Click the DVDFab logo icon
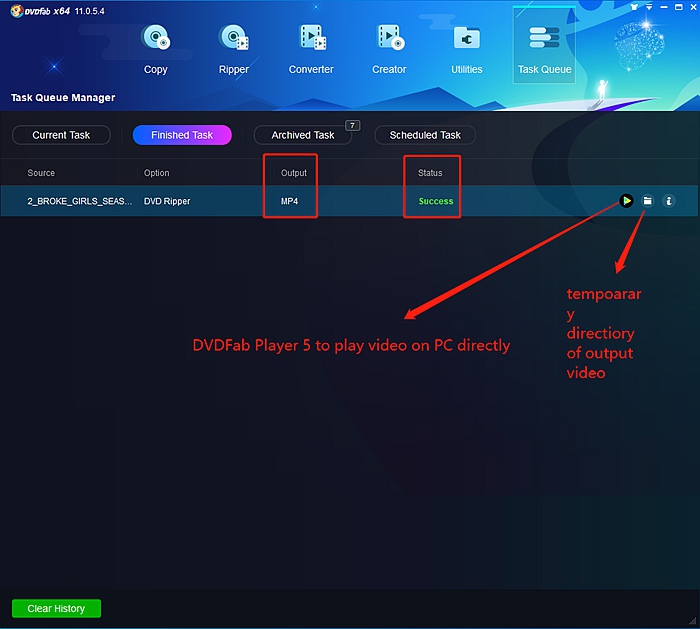700x629 pixels. coord(17,11)
